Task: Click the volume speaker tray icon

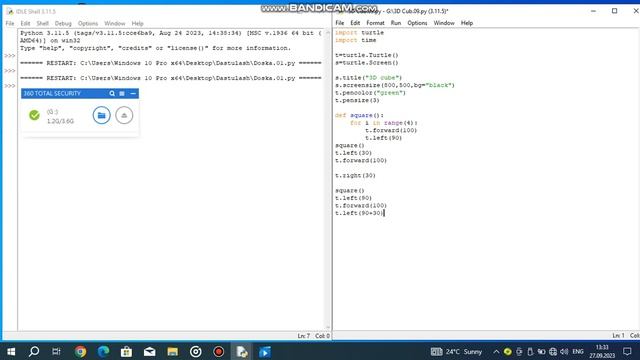Action: click(564, 351)
